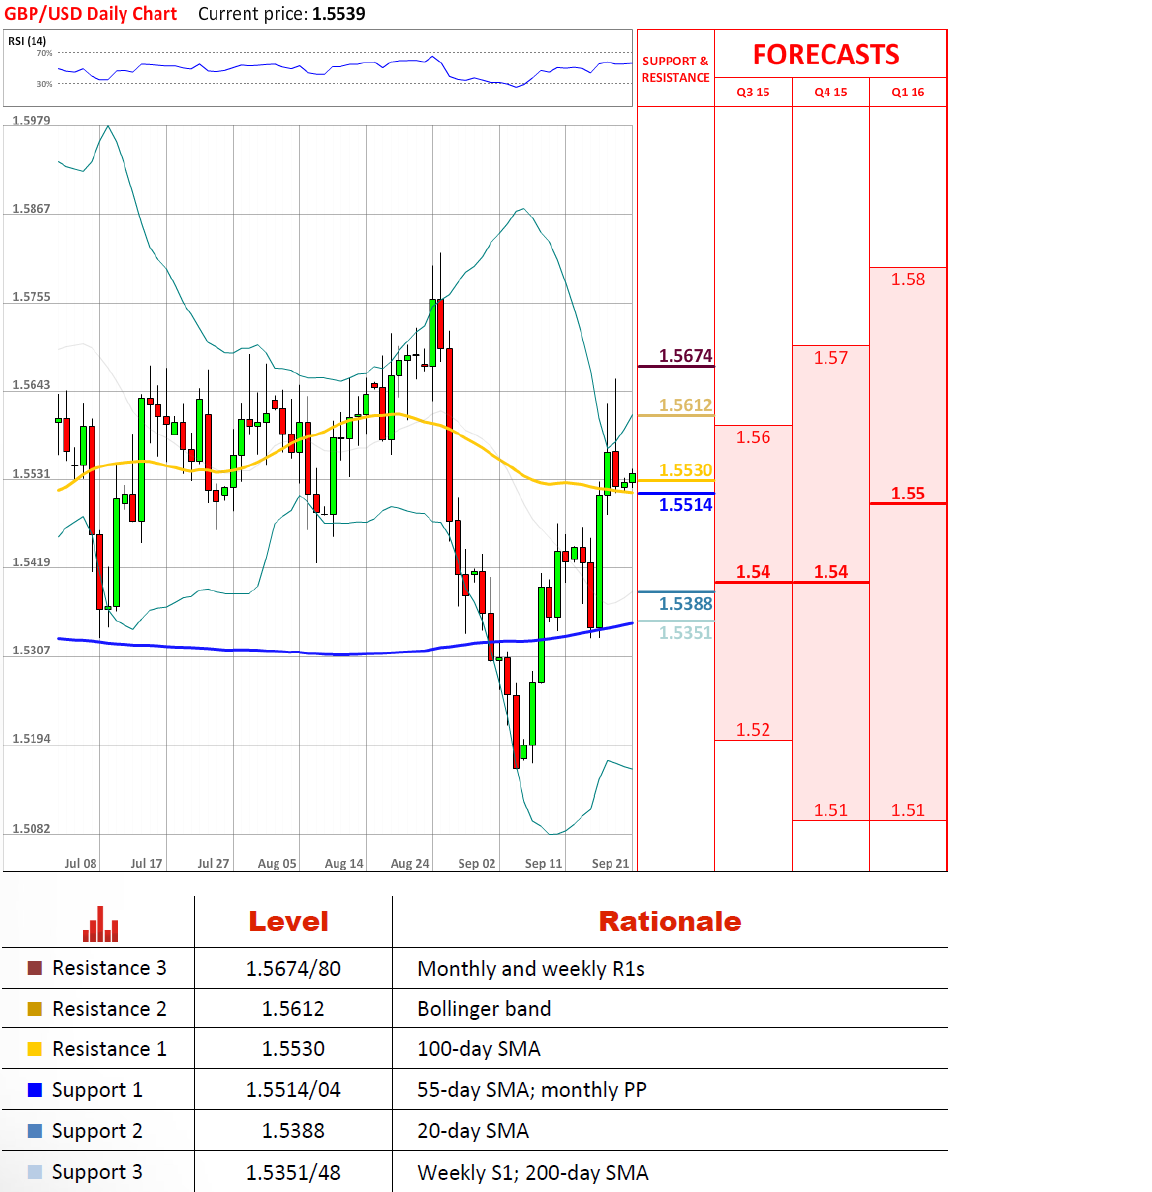Click the RSI 70% threshold label
1152x1192 pixels.
pyautogui.click(x=45, y=53)
